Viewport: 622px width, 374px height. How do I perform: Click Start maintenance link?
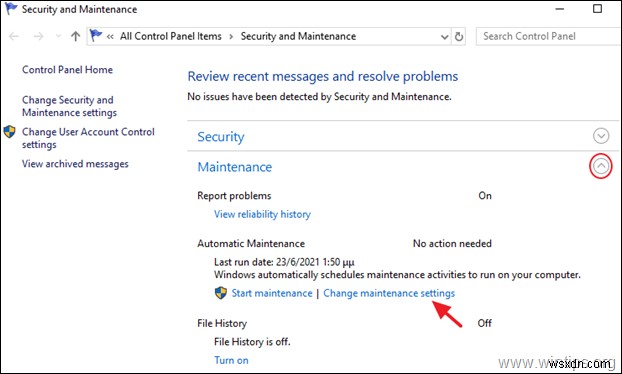pos(272,293)
